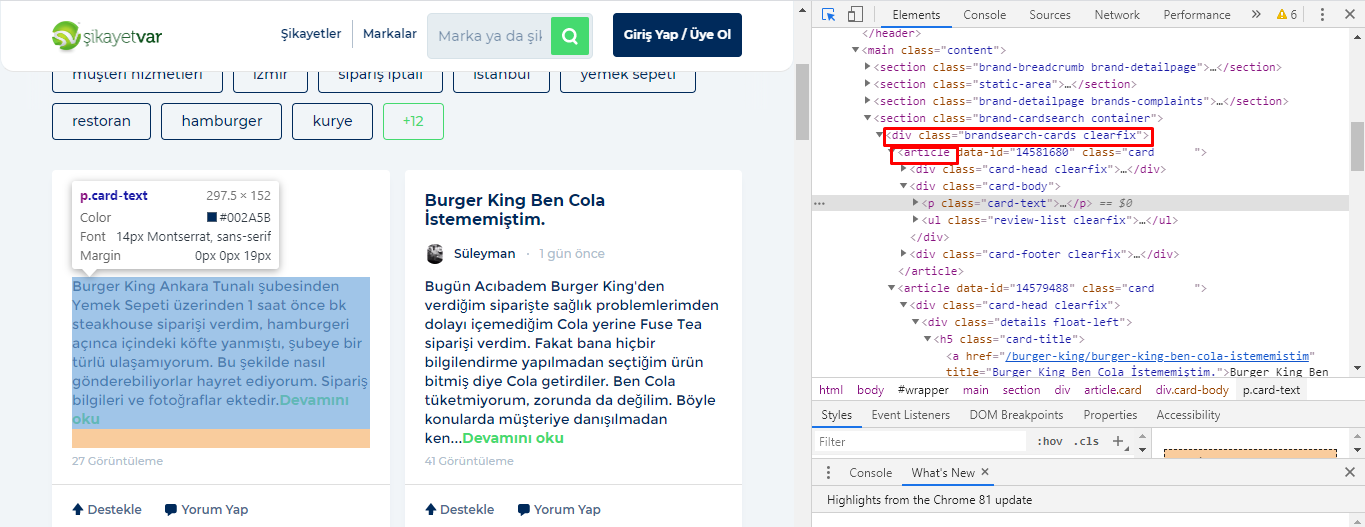Collapse the article with data-id 14579488

[x=892, y=288]
